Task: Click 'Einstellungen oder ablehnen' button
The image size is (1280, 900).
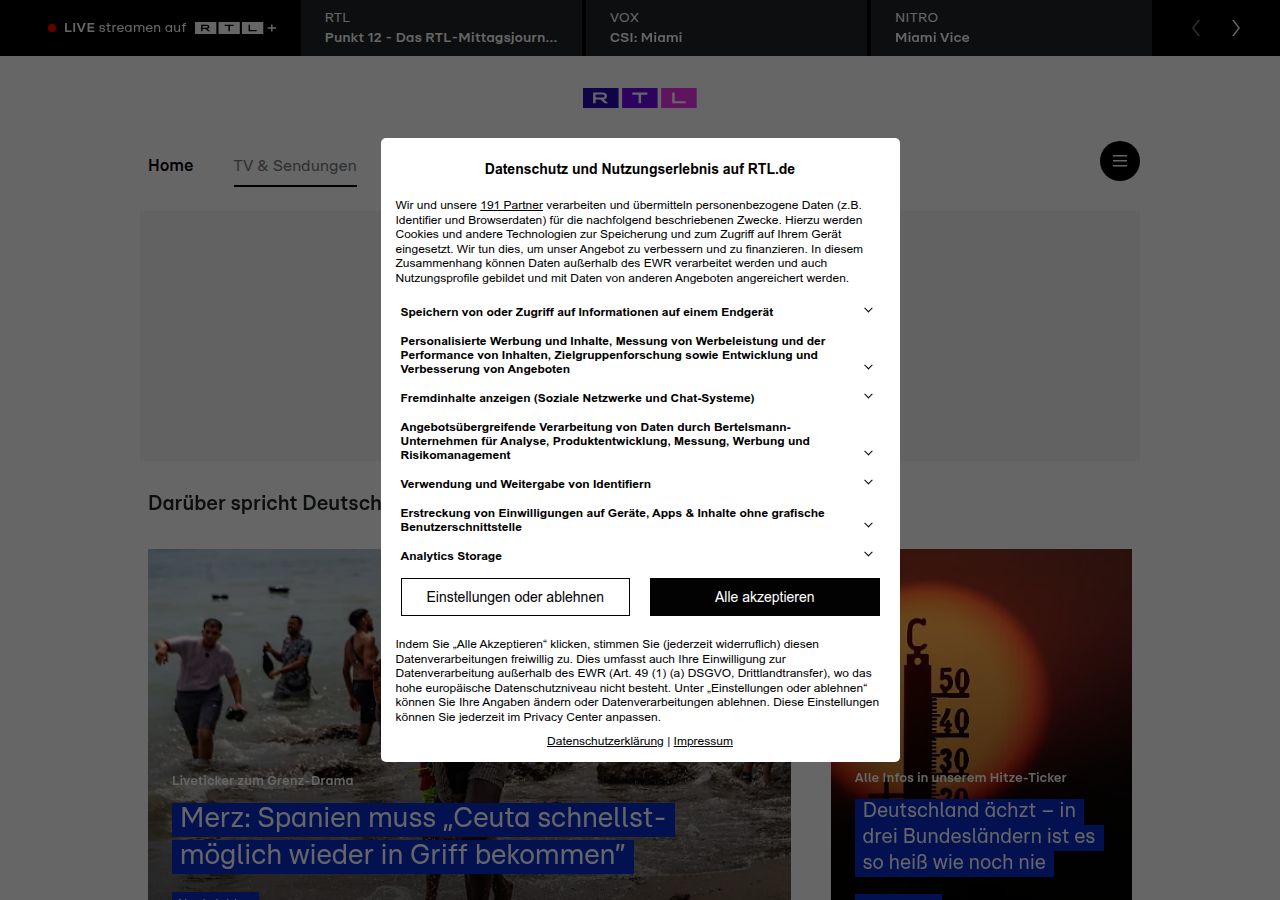Action: [515, 597]
